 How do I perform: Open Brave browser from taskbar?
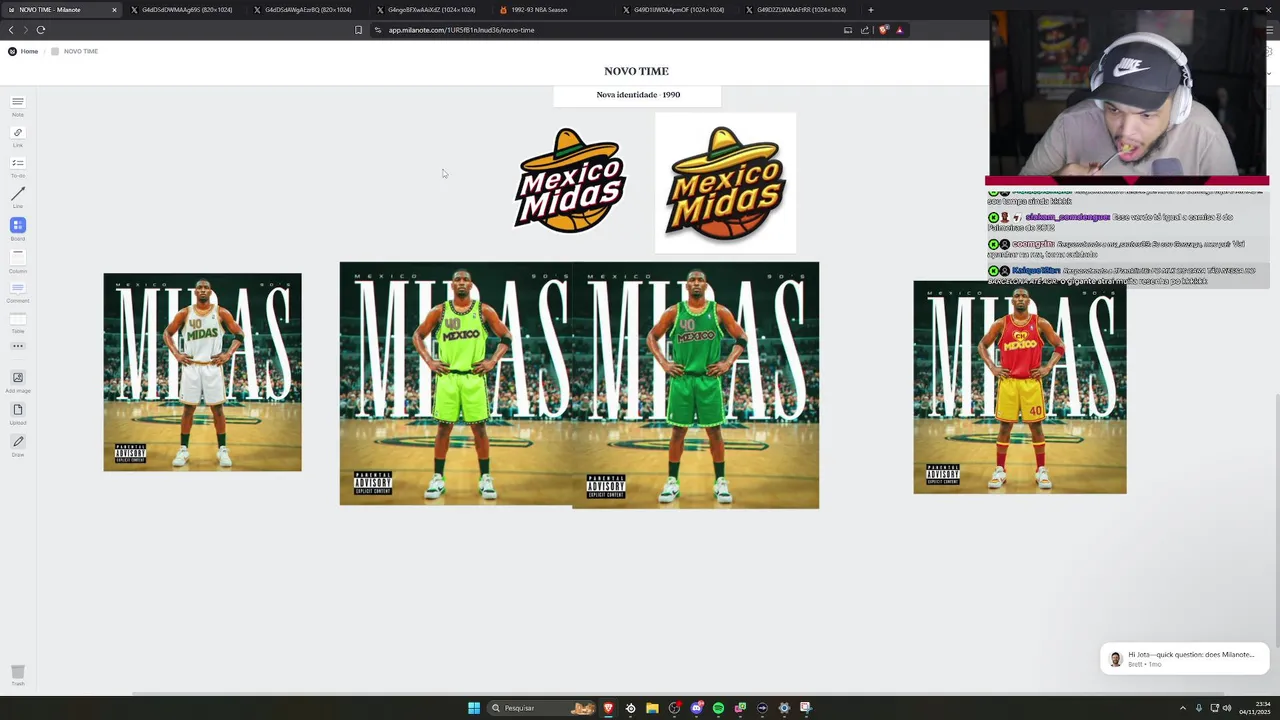pyautogui.click(x=608, y=708)
